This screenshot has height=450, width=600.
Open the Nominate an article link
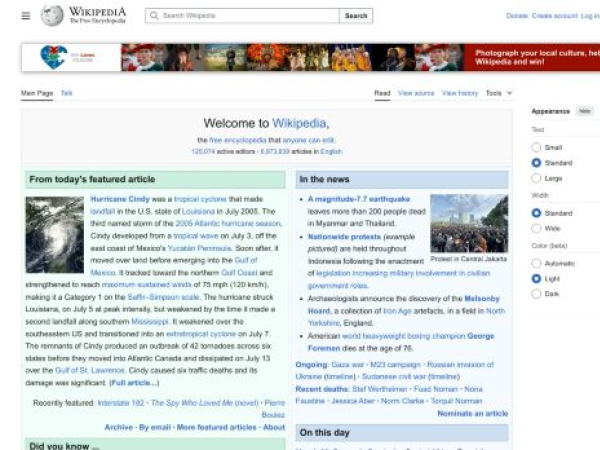coord(473,414)
